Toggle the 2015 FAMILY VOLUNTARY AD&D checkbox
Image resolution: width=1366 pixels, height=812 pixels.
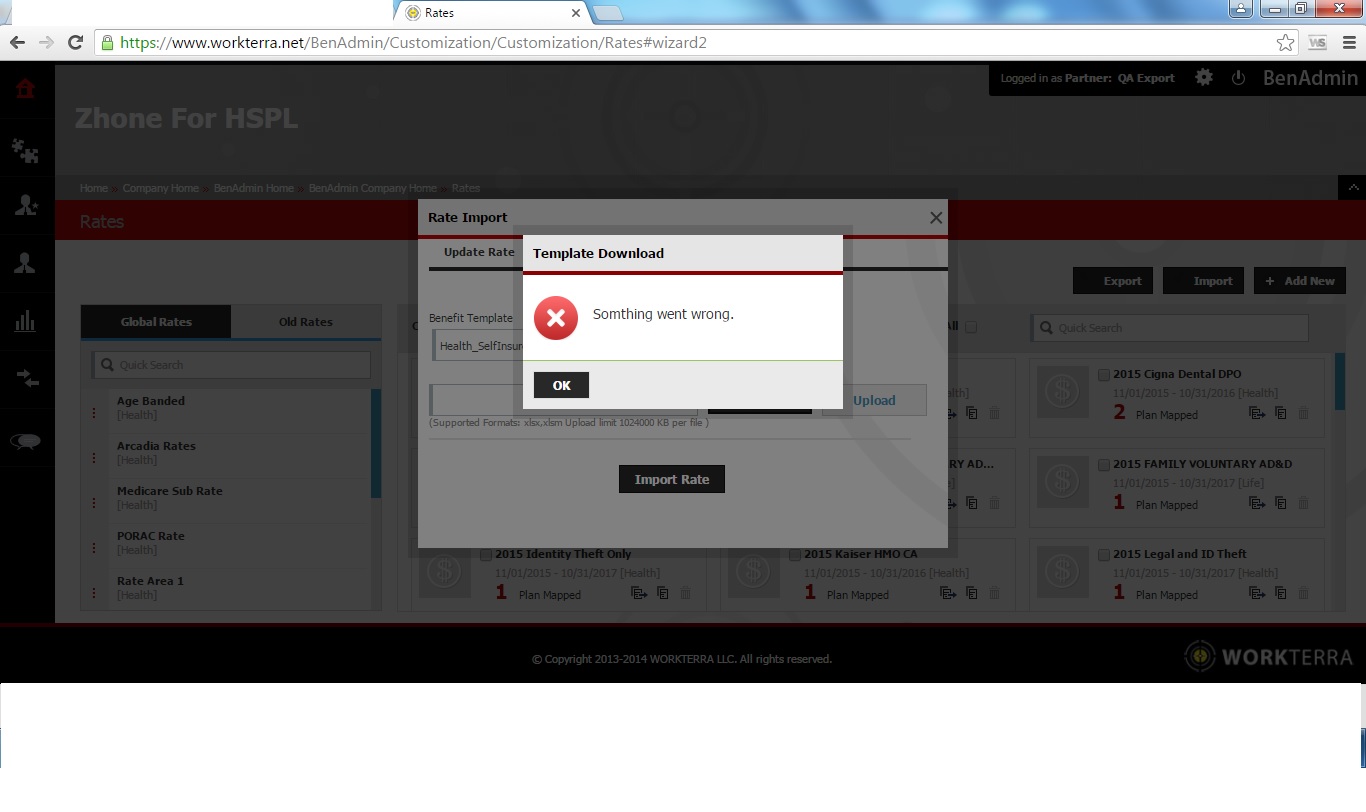coord(1104,465)
